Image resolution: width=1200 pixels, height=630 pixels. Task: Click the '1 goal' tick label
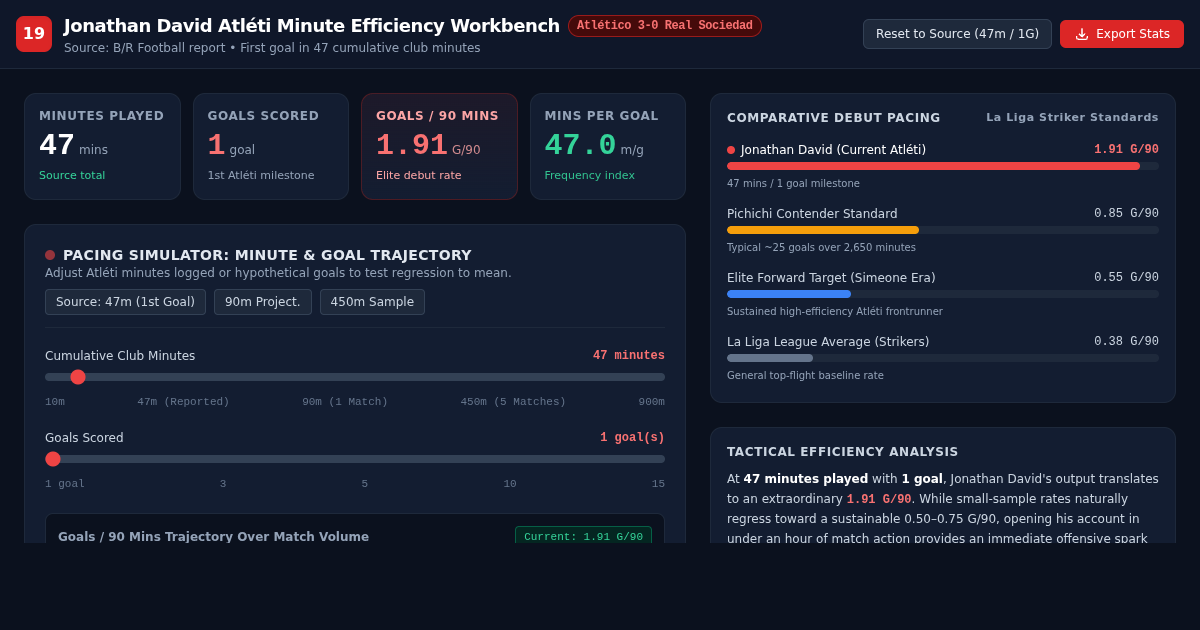[65, 484]
